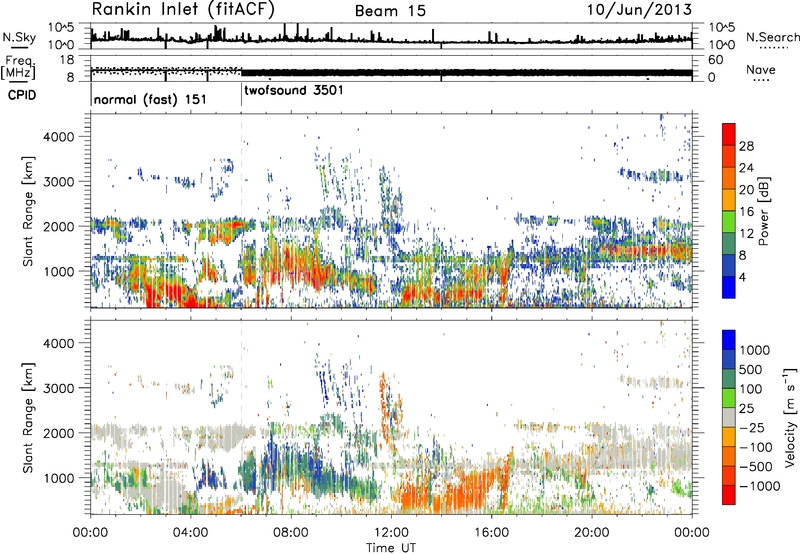The width and height of the screenshot is (800, 554).
Task: Click the '16:00' time axis tick label
Action: (491, 533)
